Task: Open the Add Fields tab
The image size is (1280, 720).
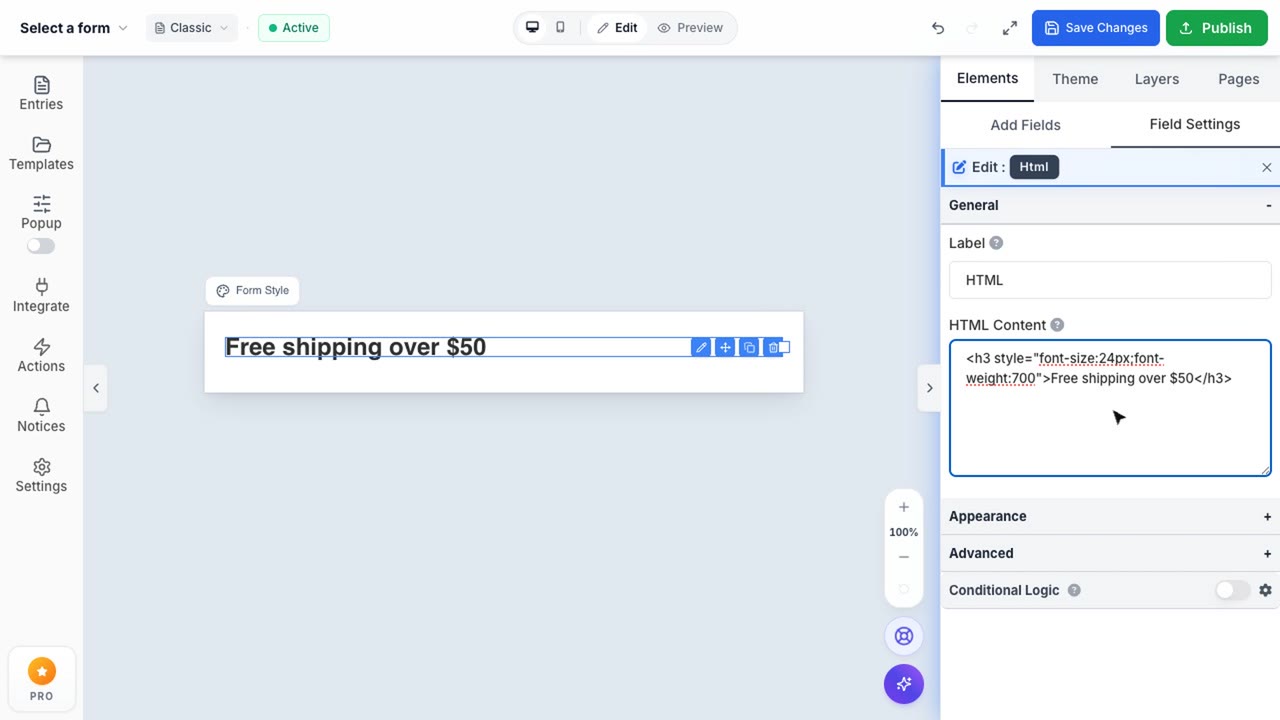Action: click(1025, 125)
